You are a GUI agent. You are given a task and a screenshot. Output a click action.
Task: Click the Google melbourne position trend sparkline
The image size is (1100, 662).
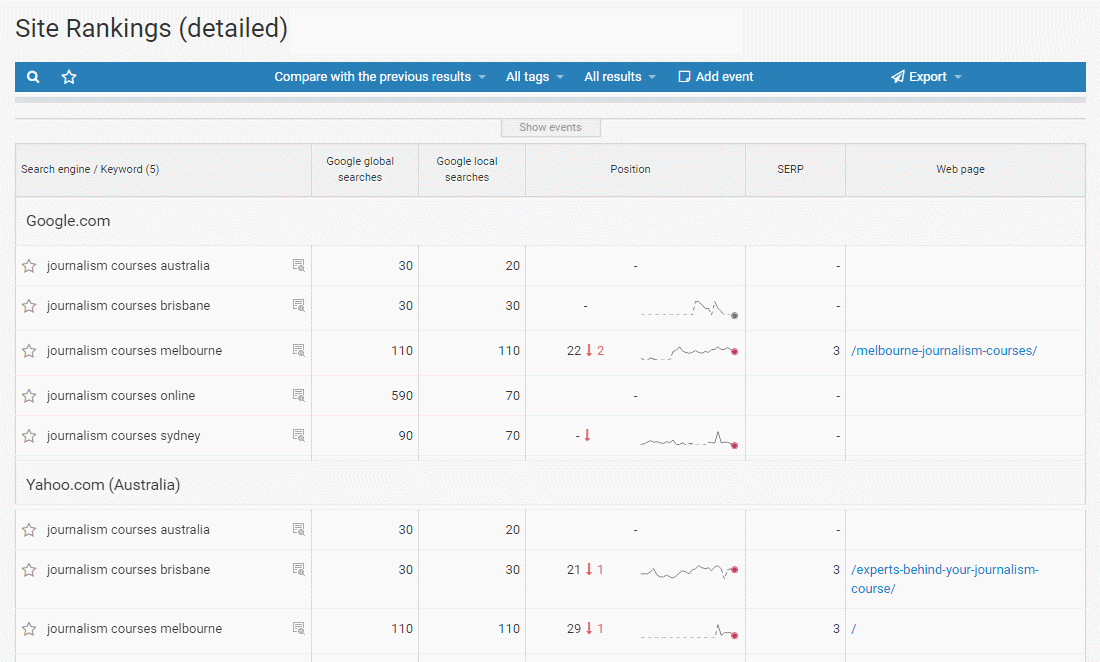689,351
